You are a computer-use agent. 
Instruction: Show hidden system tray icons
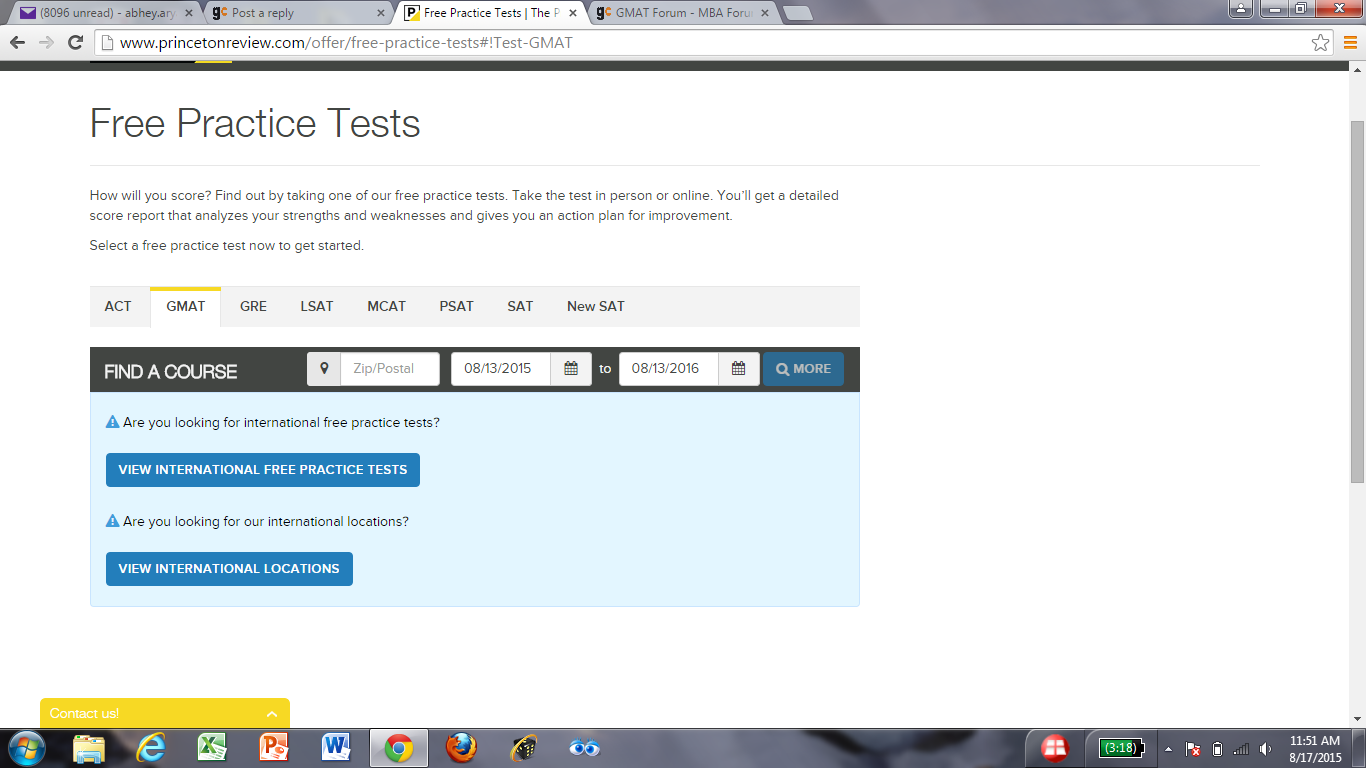point(1168,749)
